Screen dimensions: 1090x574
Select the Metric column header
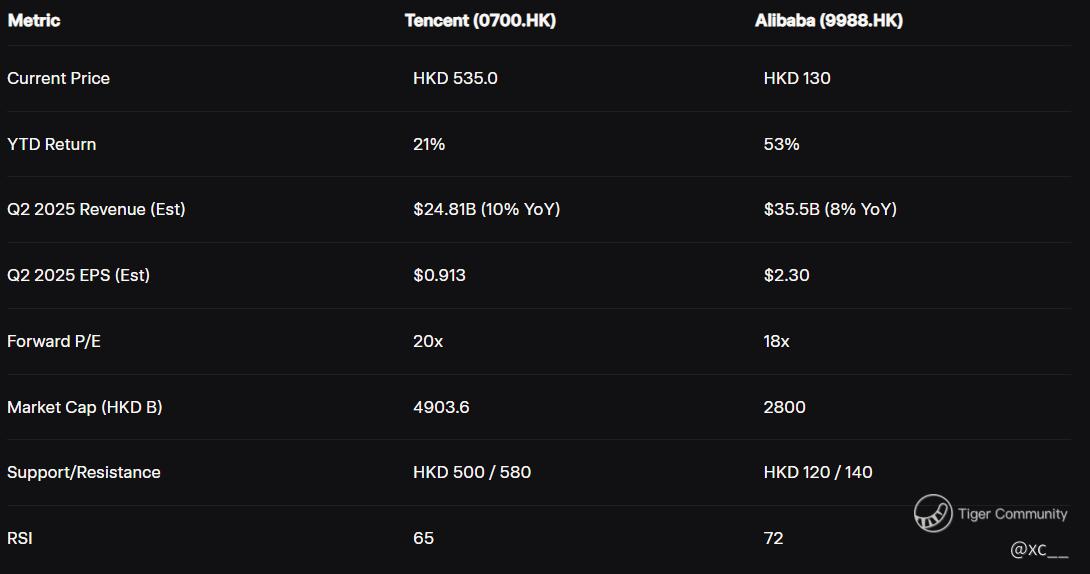34,20
